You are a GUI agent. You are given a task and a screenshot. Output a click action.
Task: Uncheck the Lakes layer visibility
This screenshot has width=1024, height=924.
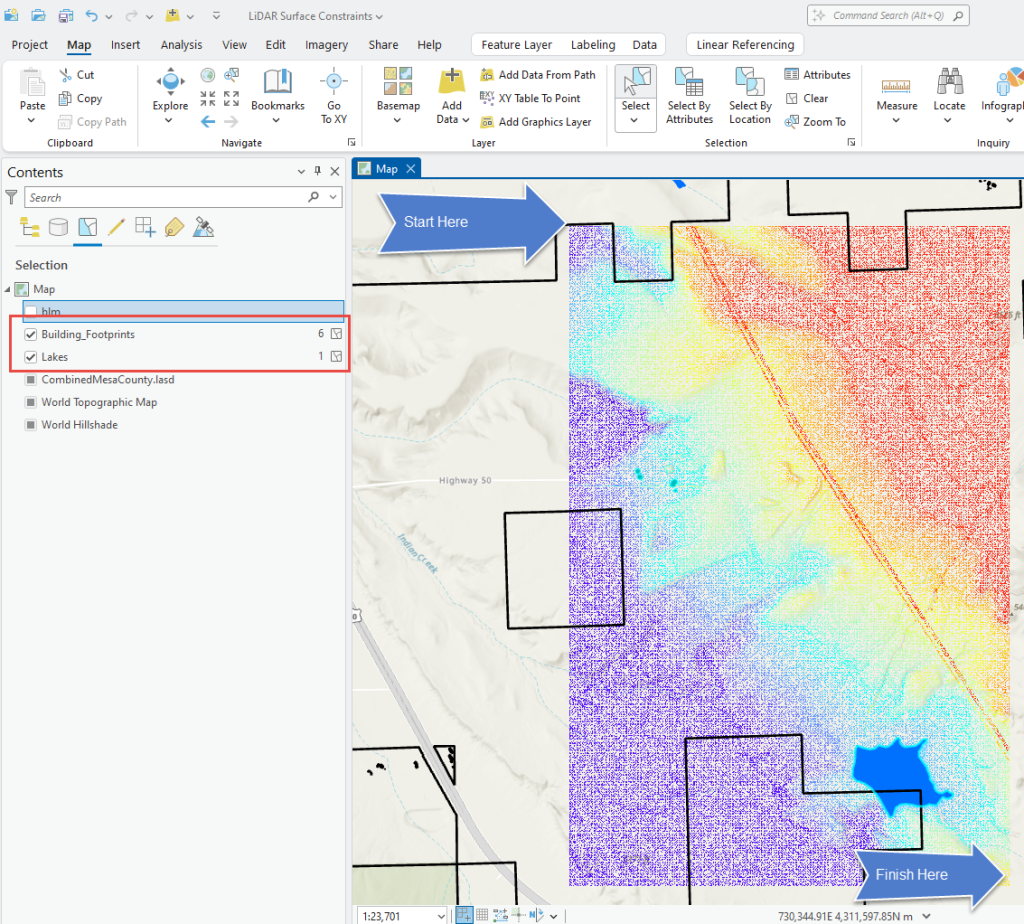(x=31, y=356)
